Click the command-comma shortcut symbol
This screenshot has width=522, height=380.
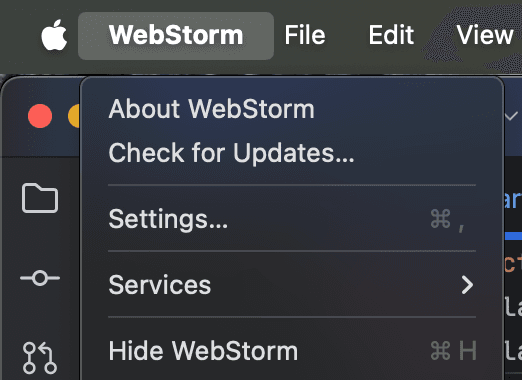(x=448, y=219)
